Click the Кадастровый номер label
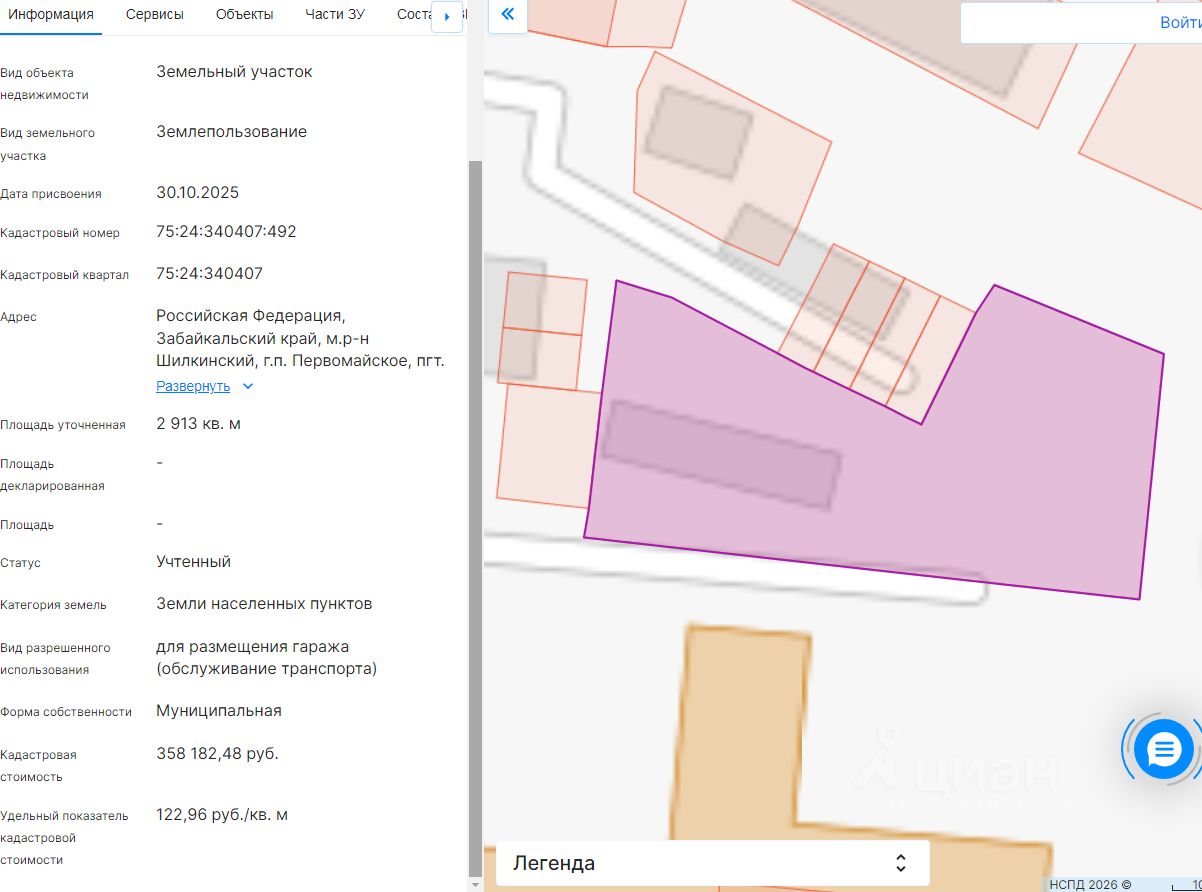Screen dimensions: 1202x892 (x=60, y=233)
